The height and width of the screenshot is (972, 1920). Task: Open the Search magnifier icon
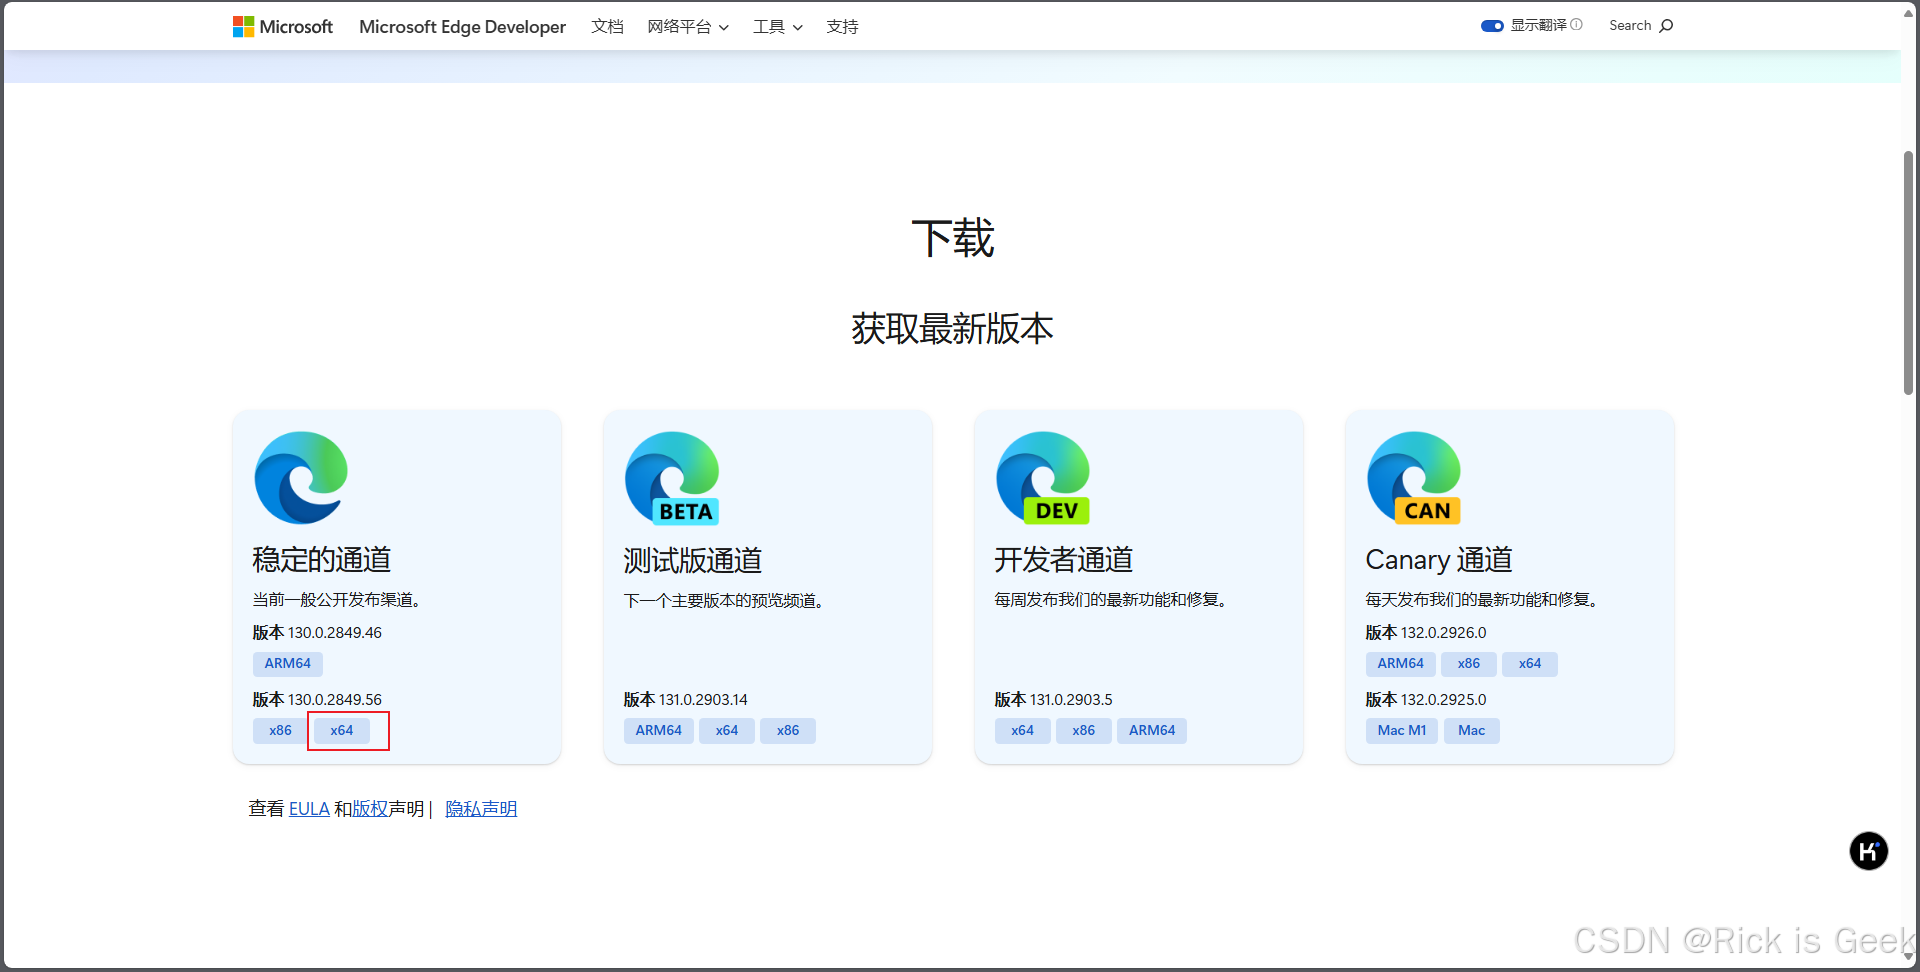coord(1666,26)
